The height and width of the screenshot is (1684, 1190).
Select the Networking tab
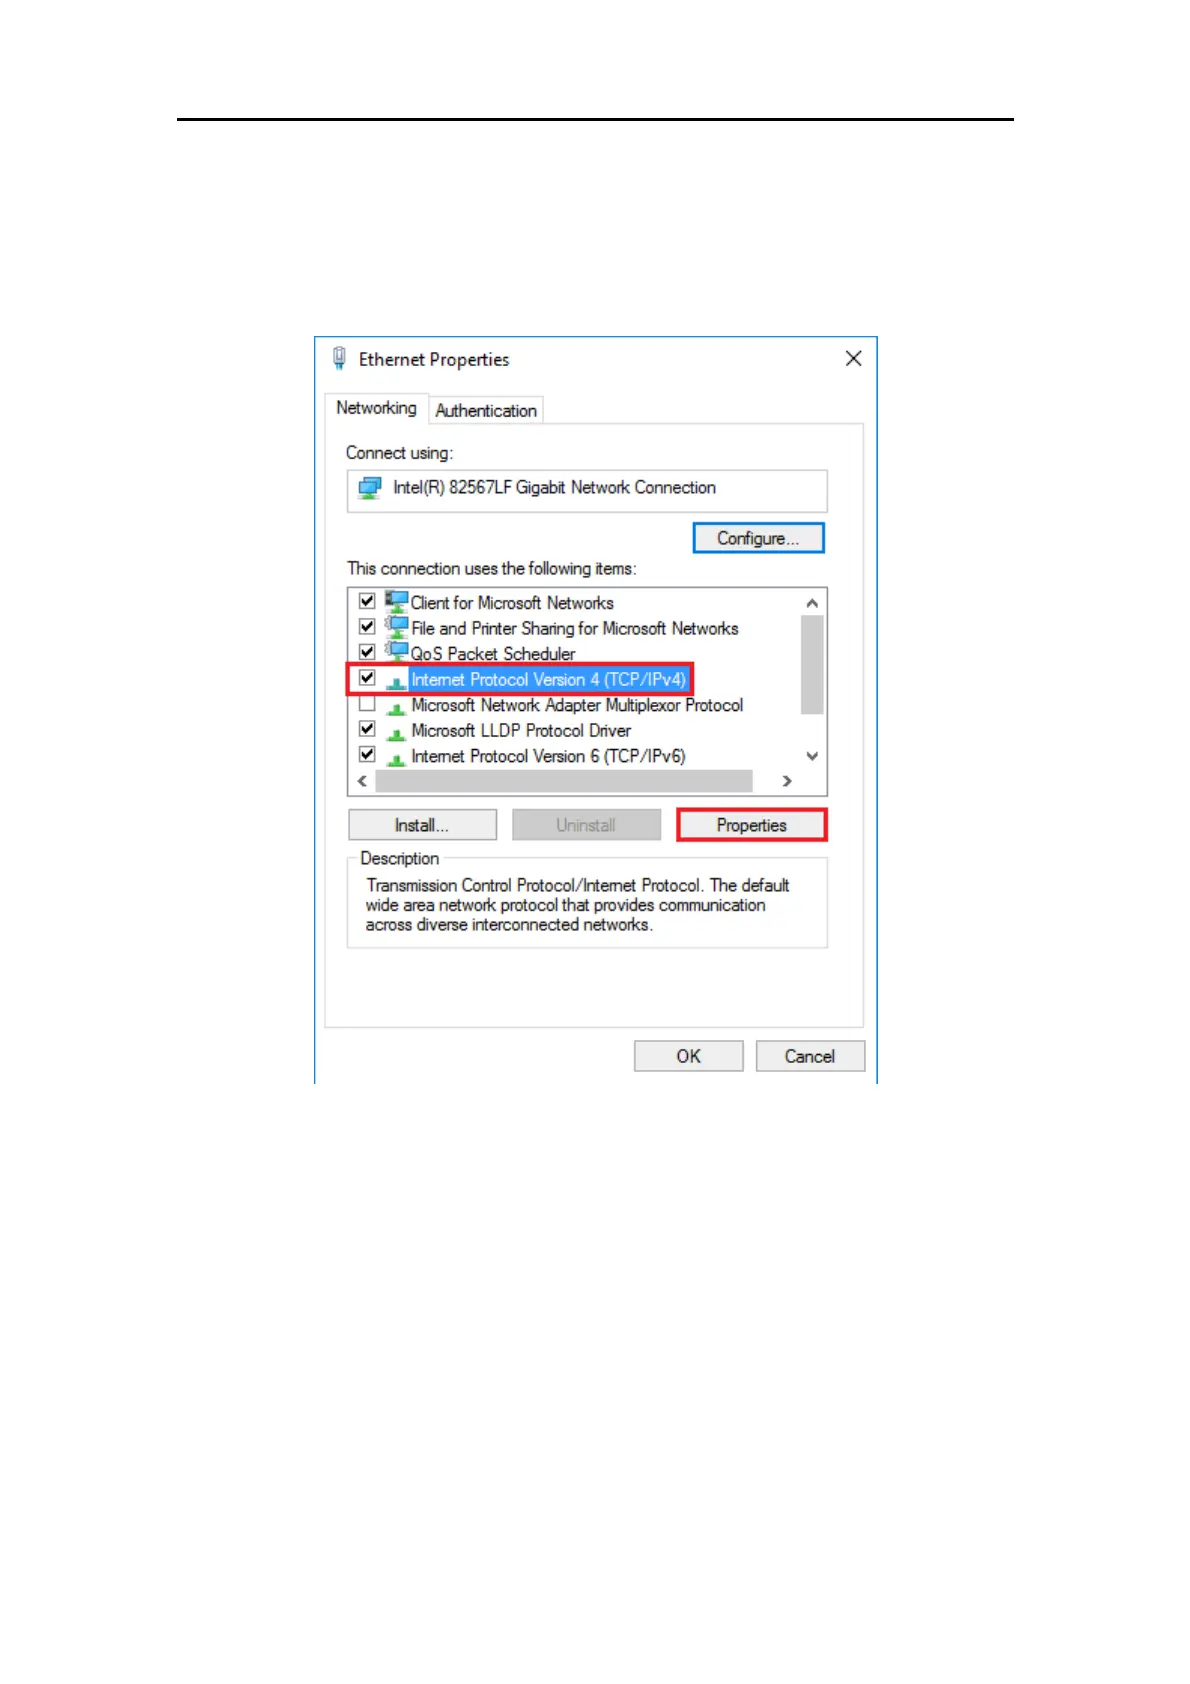point(376,408)
